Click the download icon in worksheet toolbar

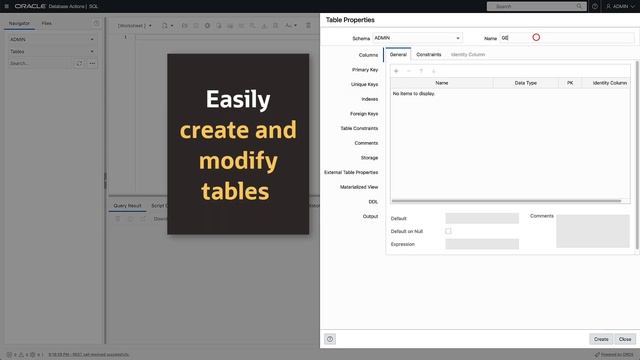(x=264, y=25)
